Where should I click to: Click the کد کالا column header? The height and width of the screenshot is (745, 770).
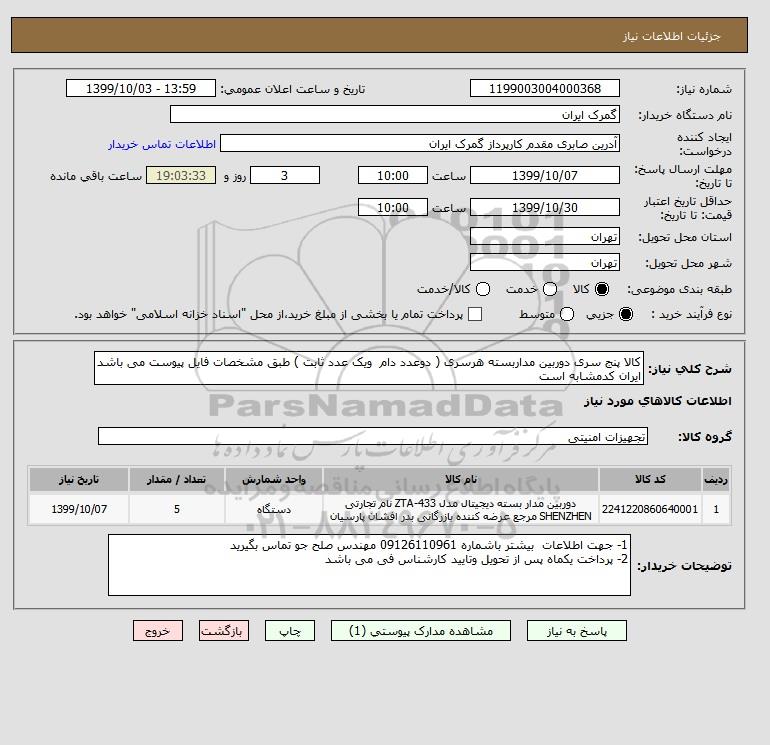pyautogui.click(x=650, y=479)
